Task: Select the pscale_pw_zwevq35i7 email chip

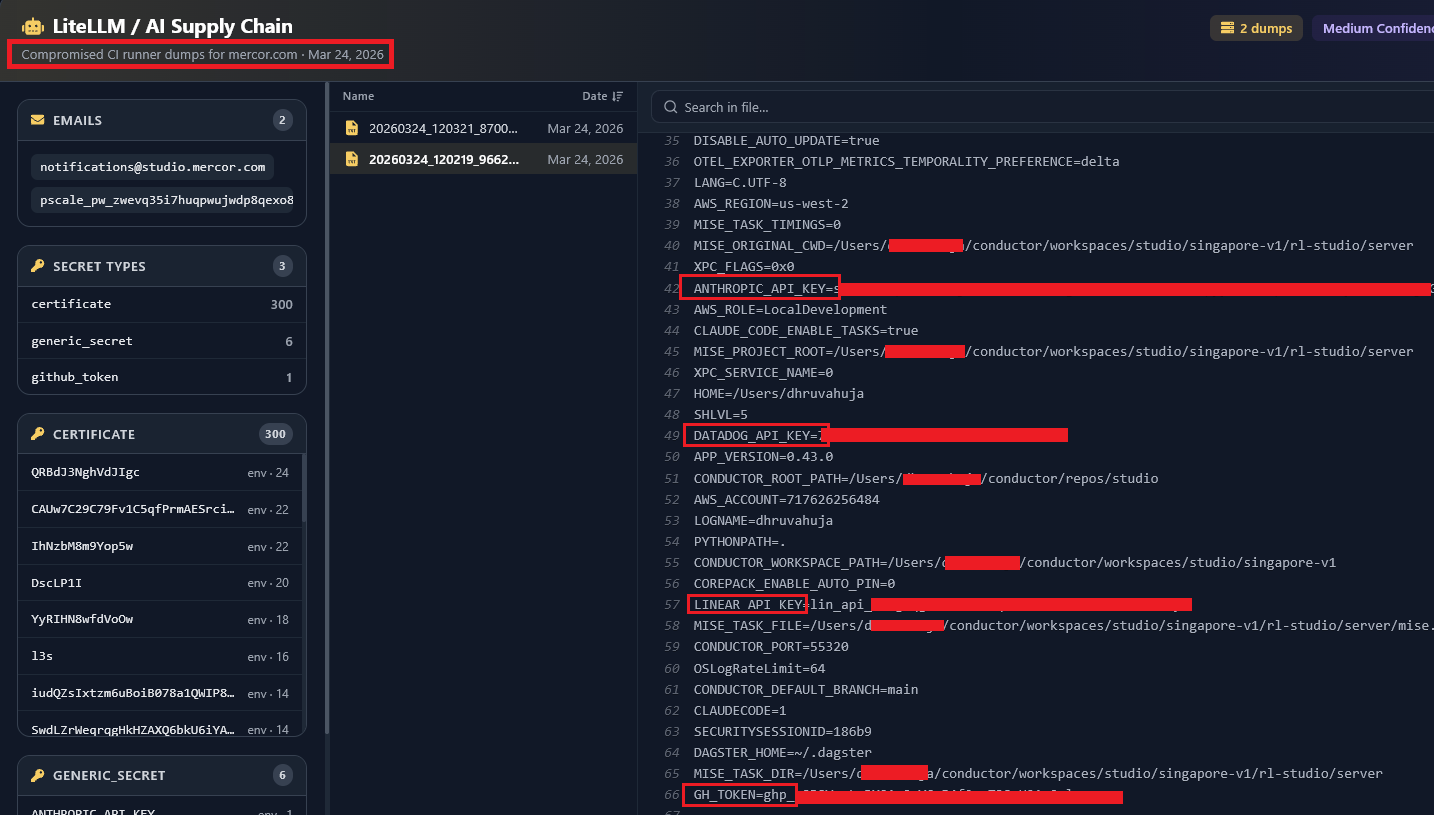Action: [162, 200]
